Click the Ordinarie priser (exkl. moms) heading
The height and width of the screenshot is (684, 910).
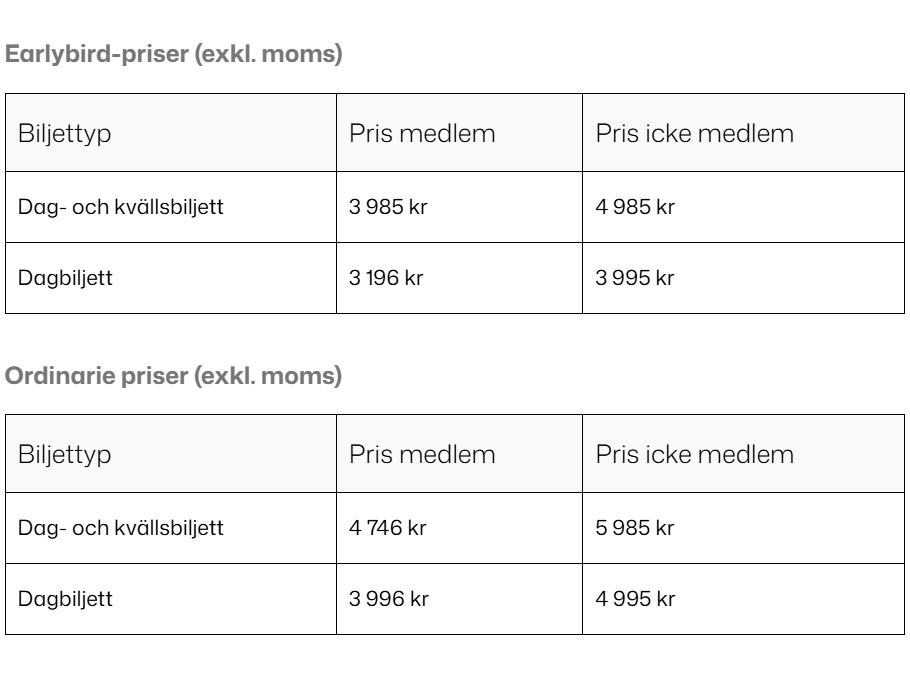(x=174, y=376)
